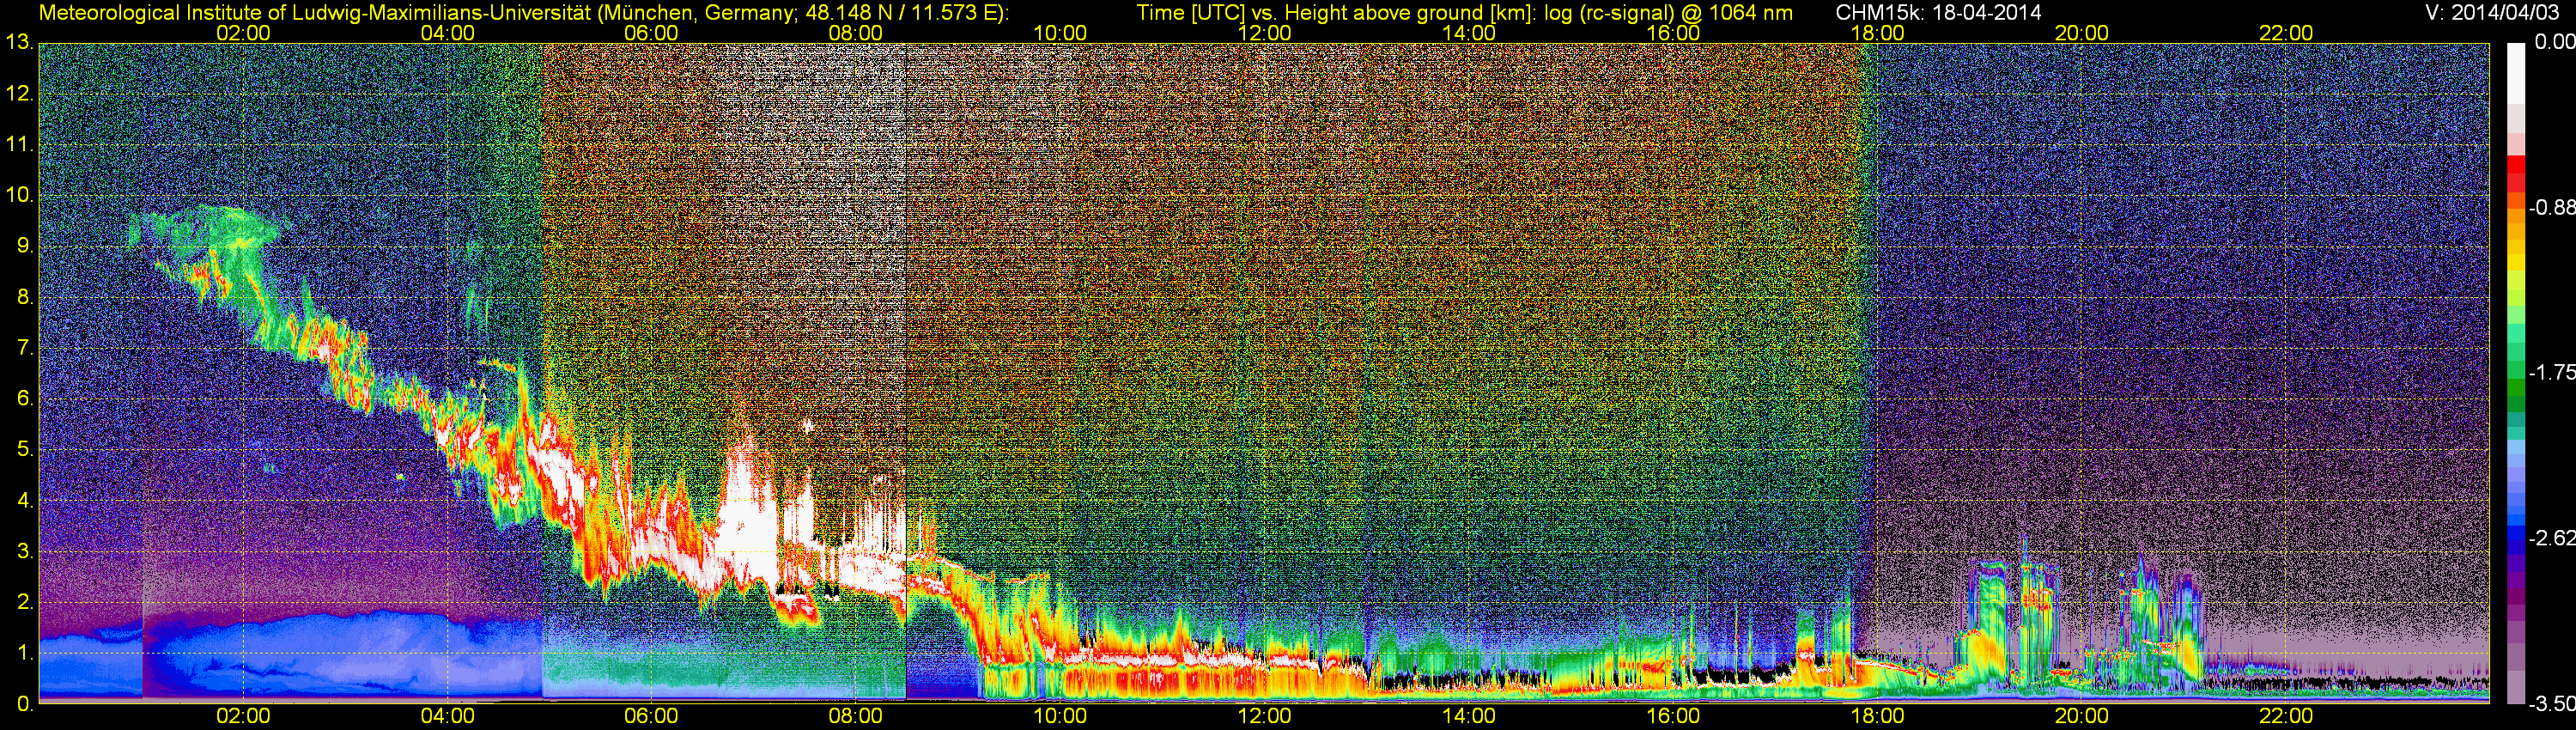The width and height of the screenshot is (2576, 730).
Task: Click the 6 km height axis label
Action: coord(25,398)
